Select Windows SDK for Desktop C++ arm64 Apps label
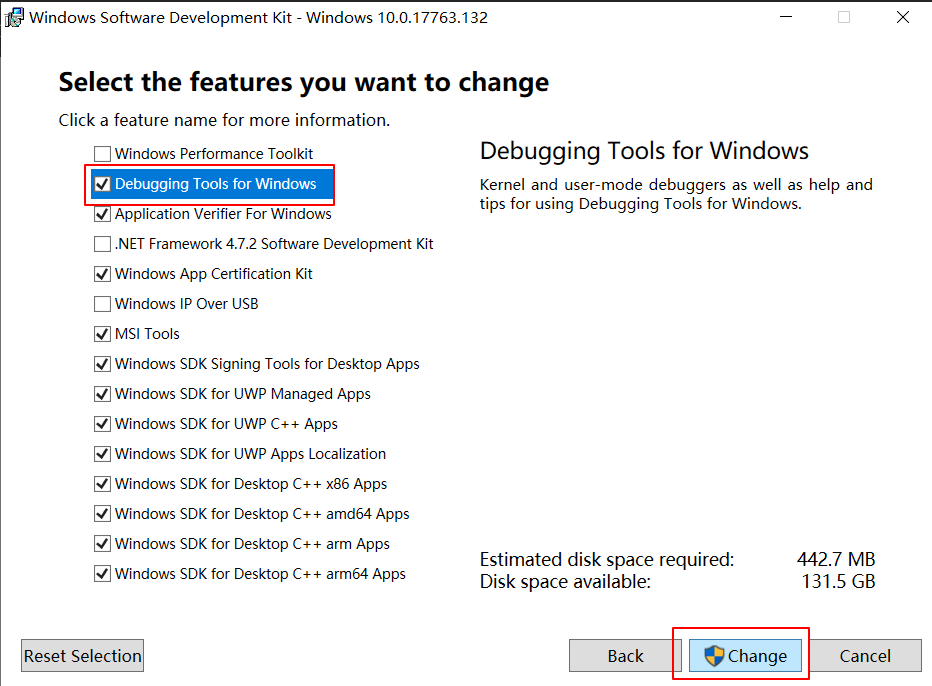This screenshot has width=932, height=686. coord(260,574)
